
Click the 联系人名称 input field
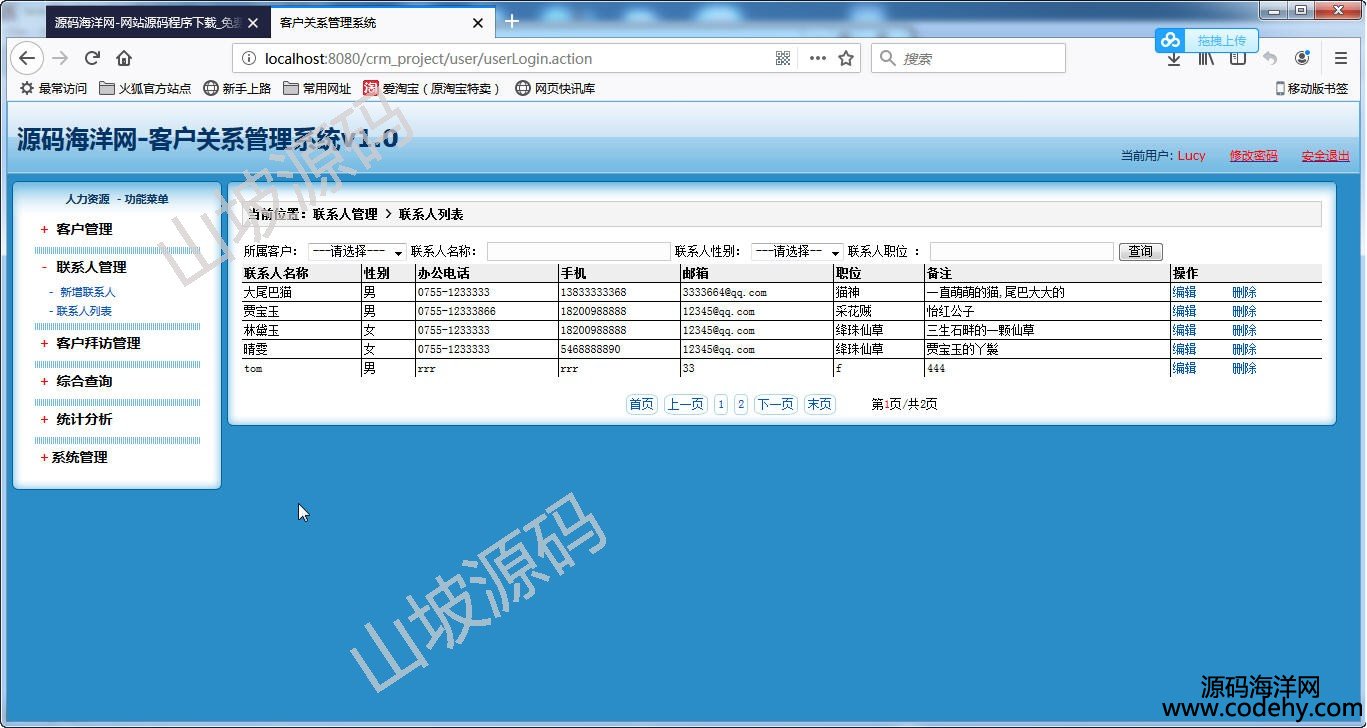point(578,251)
